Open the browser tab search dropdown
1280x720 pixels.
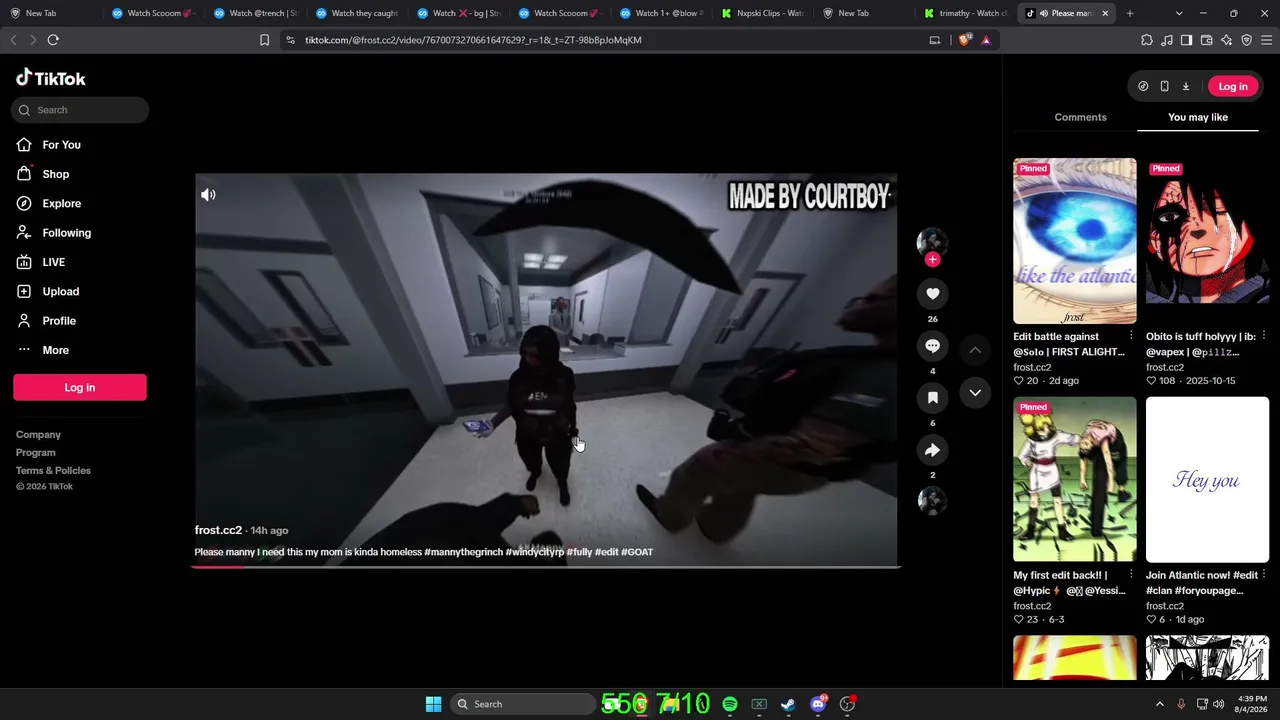(x=1179, y=13)
